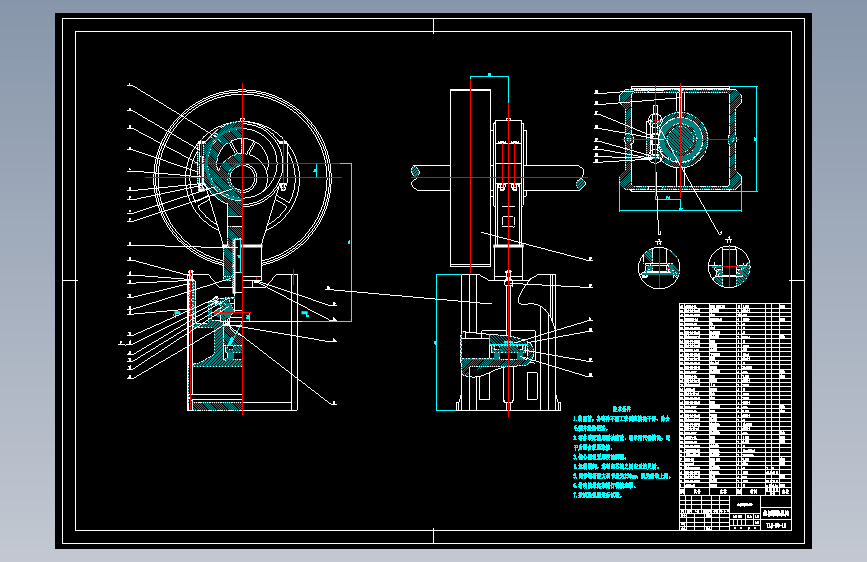Click the hatched gear circle in the plan view

682,139
